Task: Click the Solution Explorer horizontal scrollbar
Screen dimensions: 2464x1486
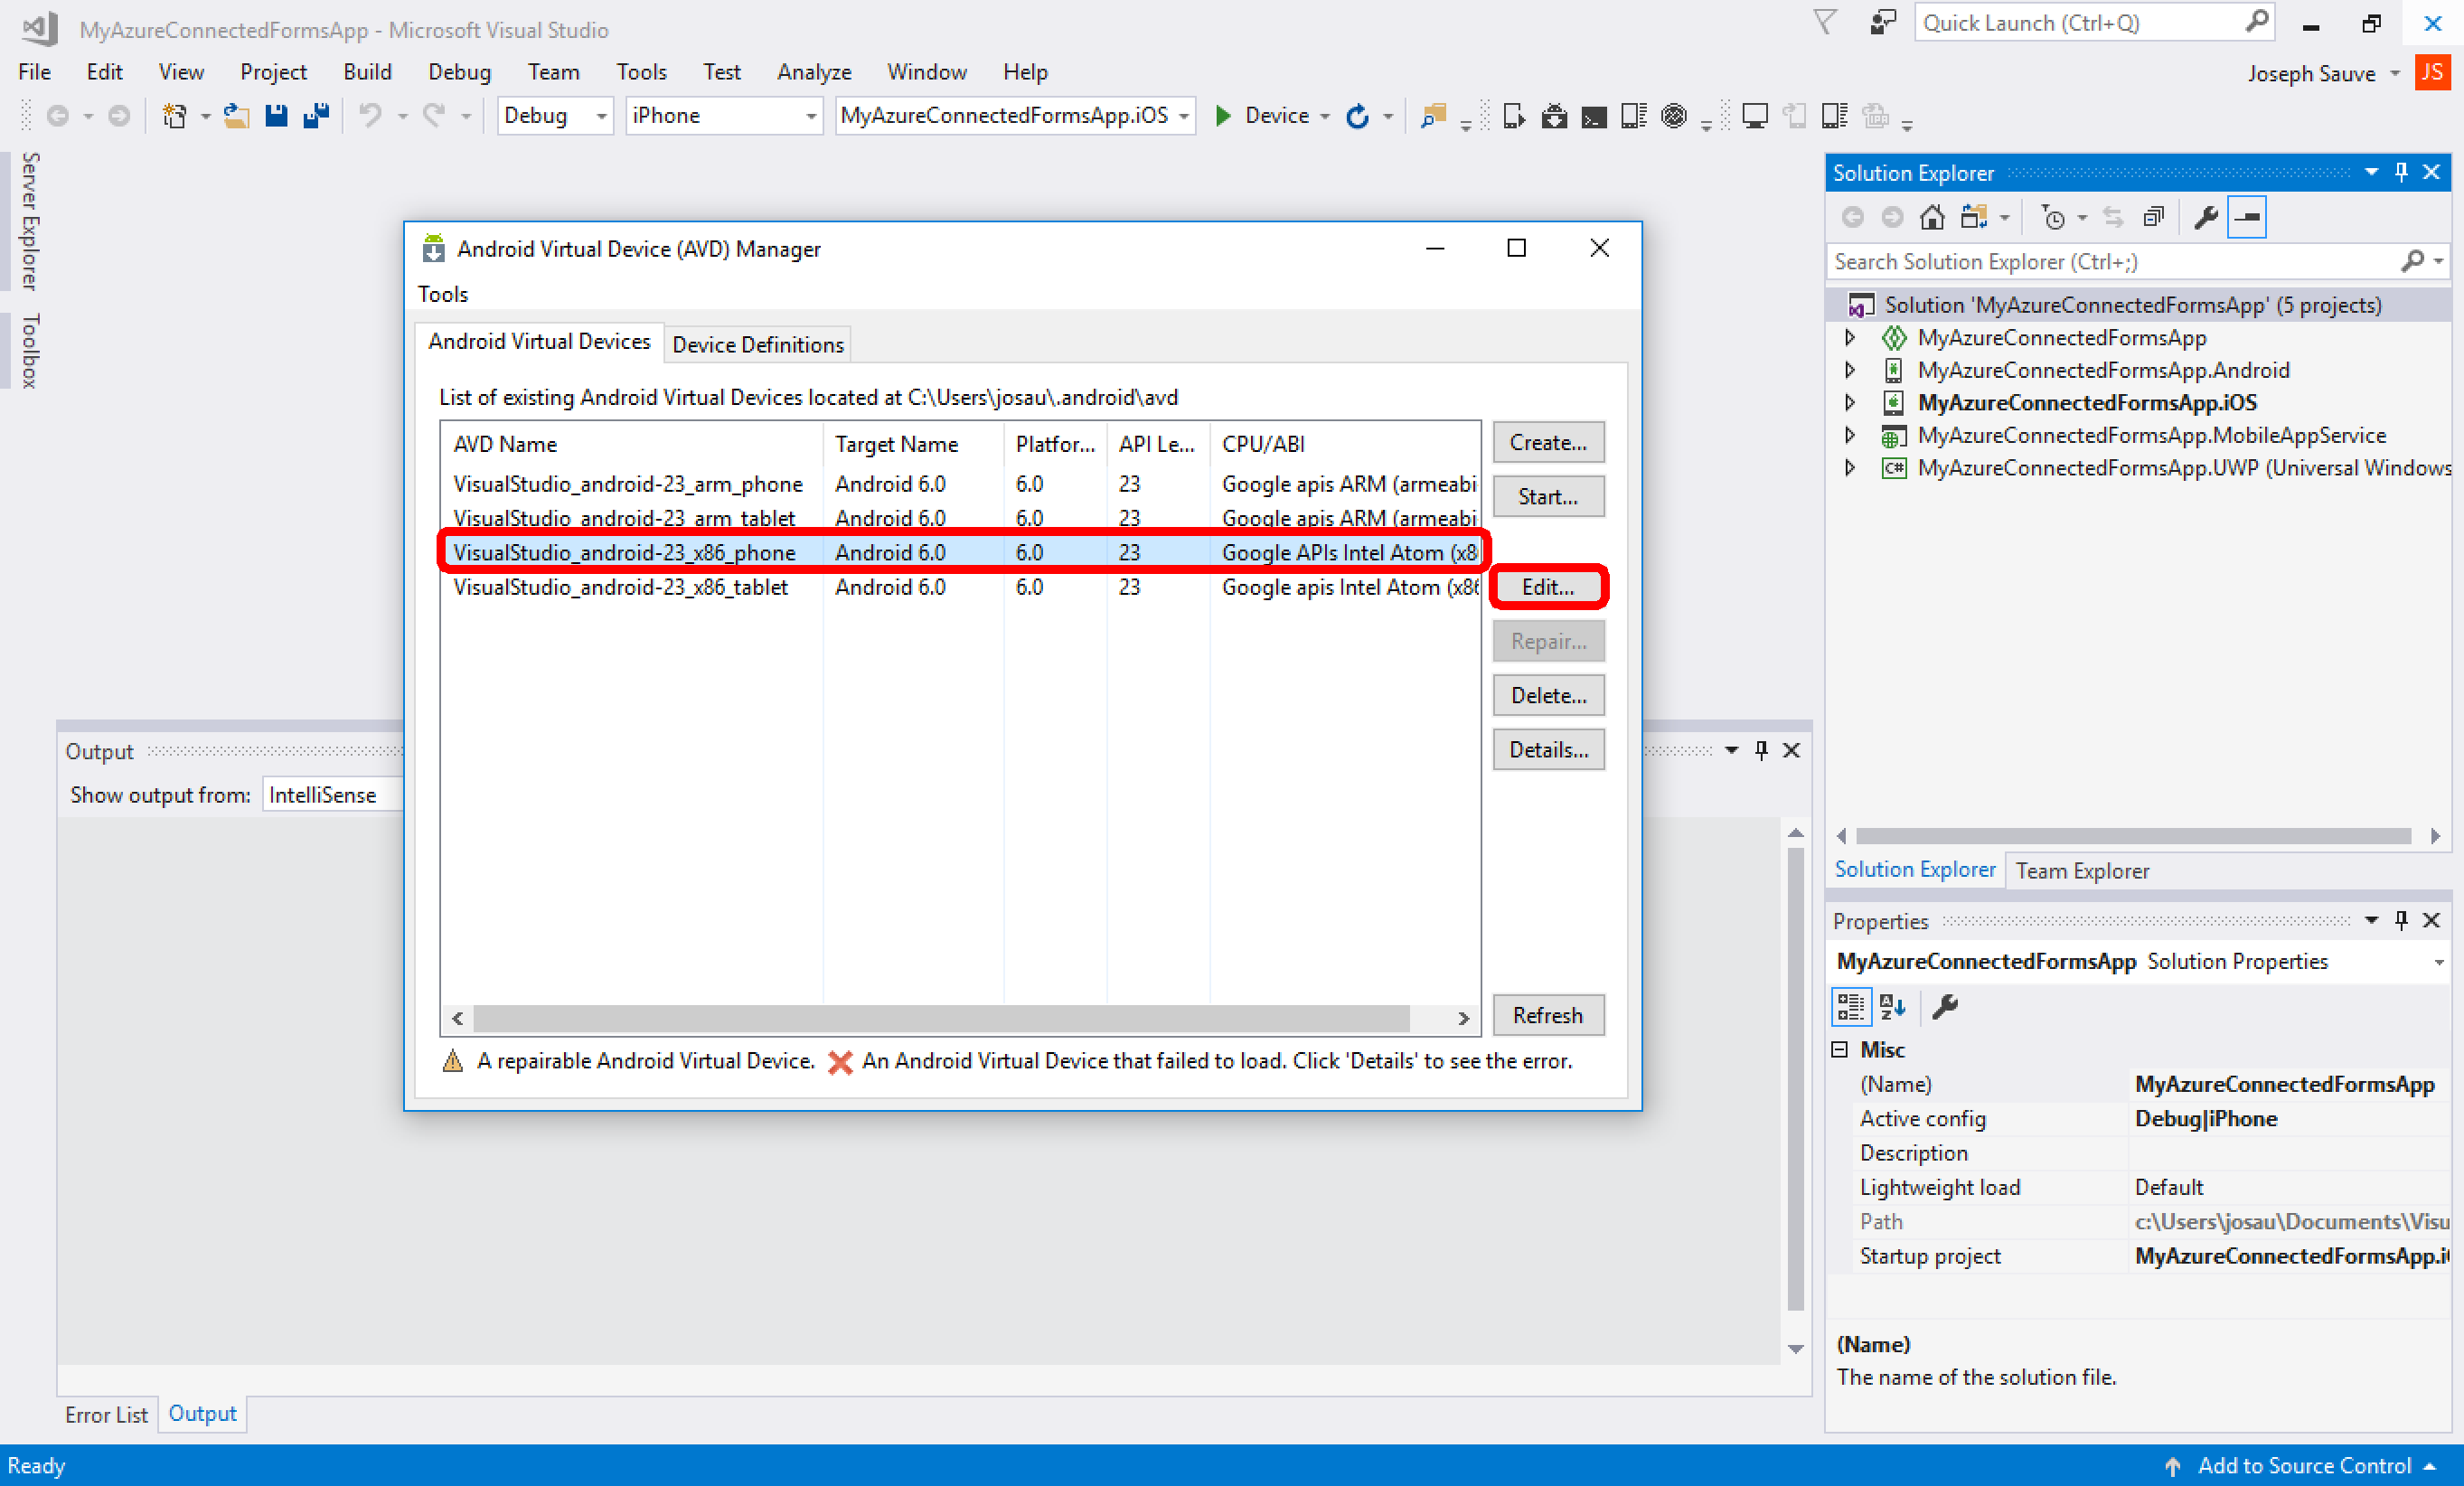Action: click(2132, 836)
